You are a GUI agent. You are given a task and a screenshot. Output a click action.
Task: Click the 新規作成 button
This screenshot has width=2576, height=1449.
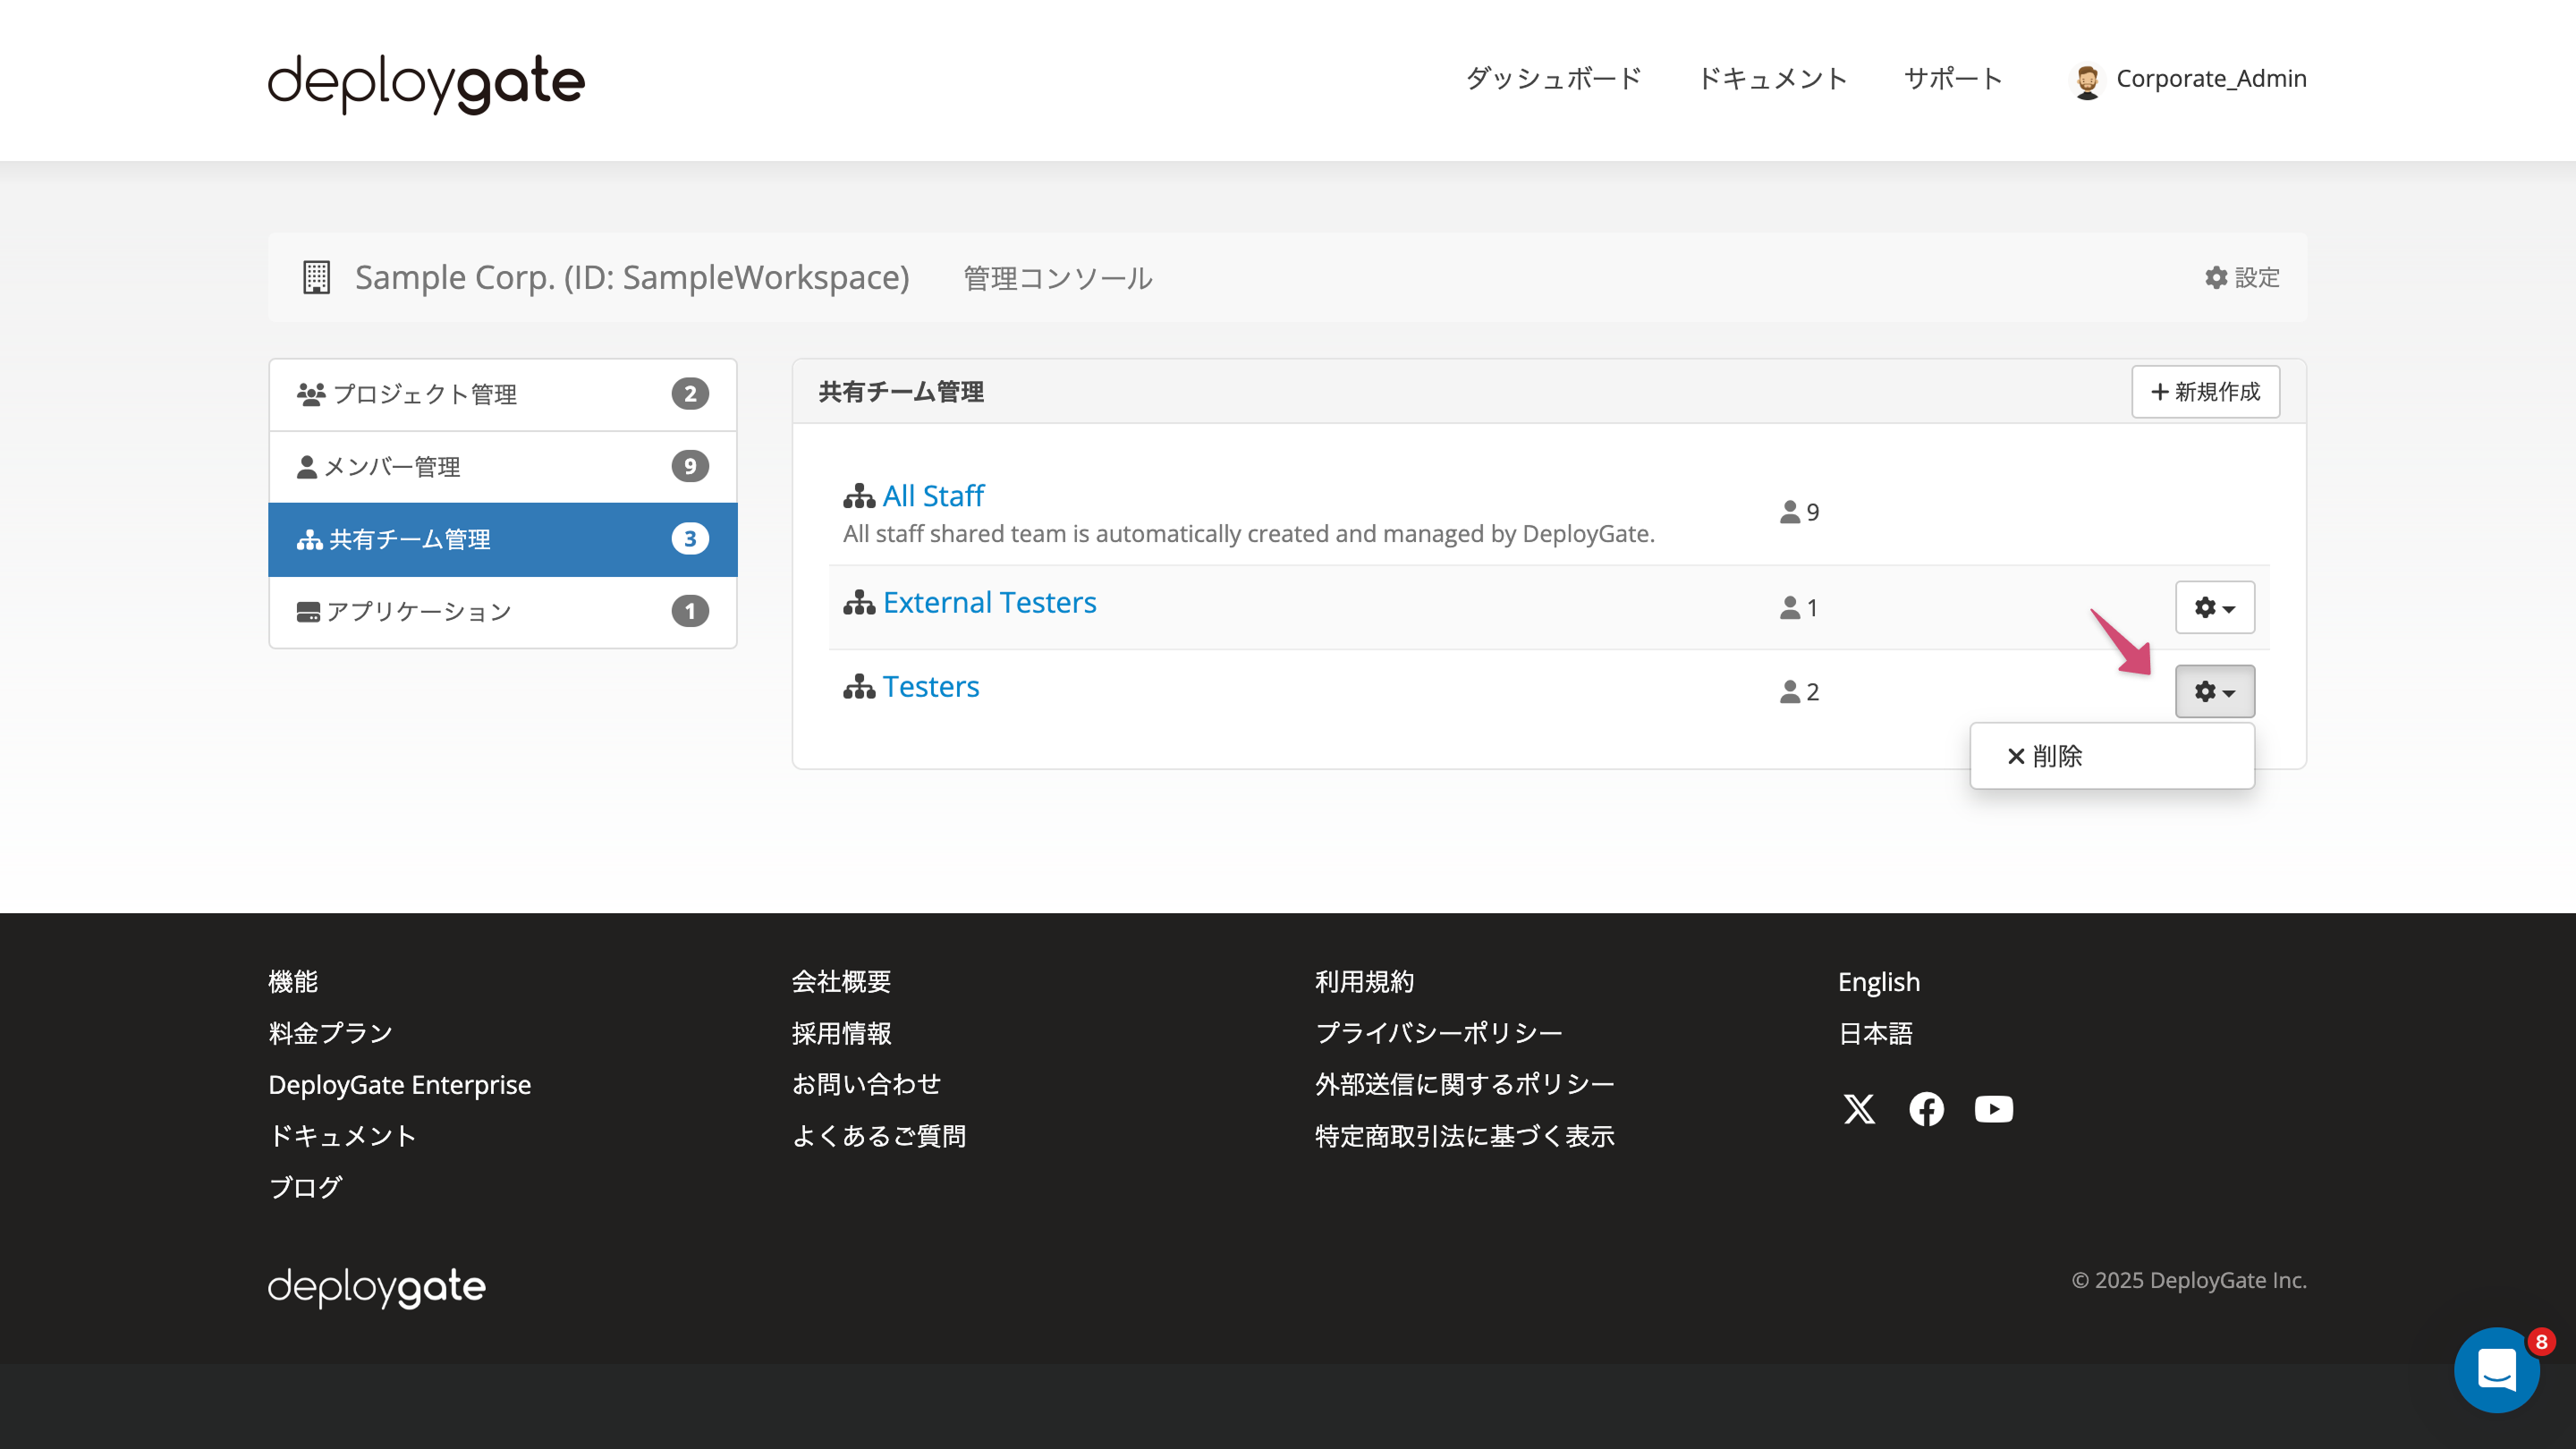coord(2205,391)
